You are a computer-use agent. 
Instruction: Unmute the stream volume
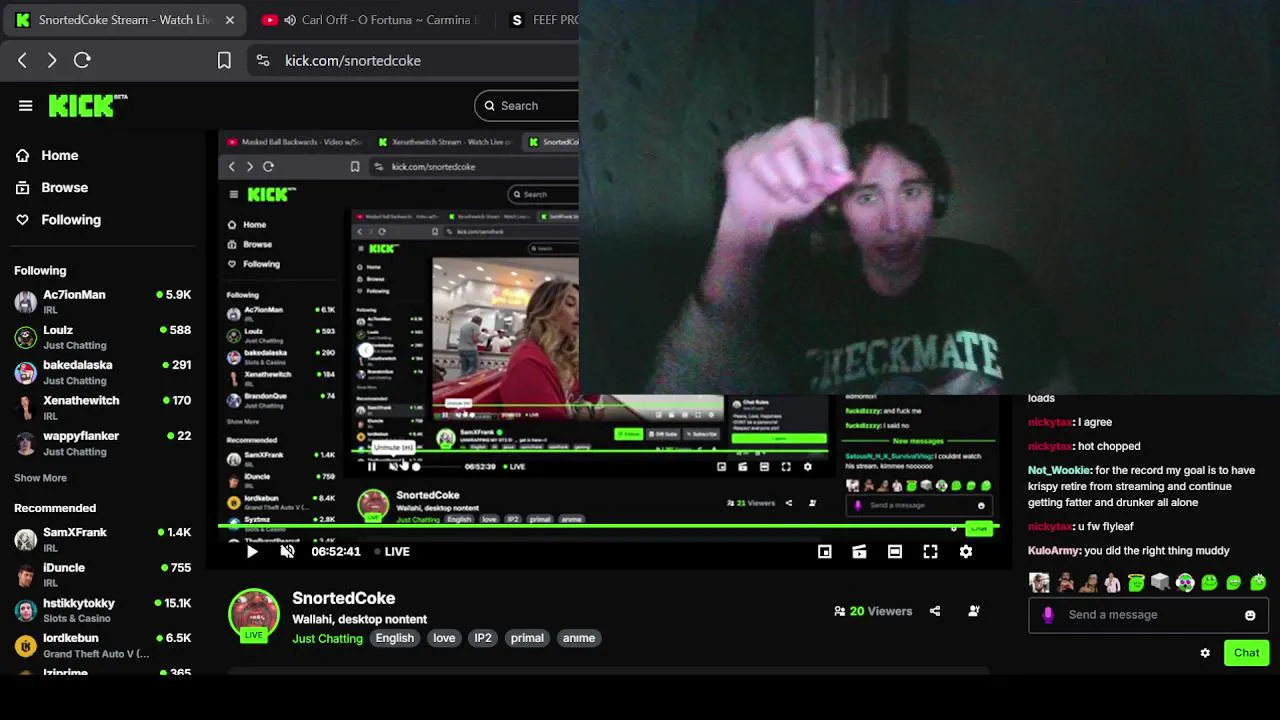pyautogui.click(x=288, y=551)
